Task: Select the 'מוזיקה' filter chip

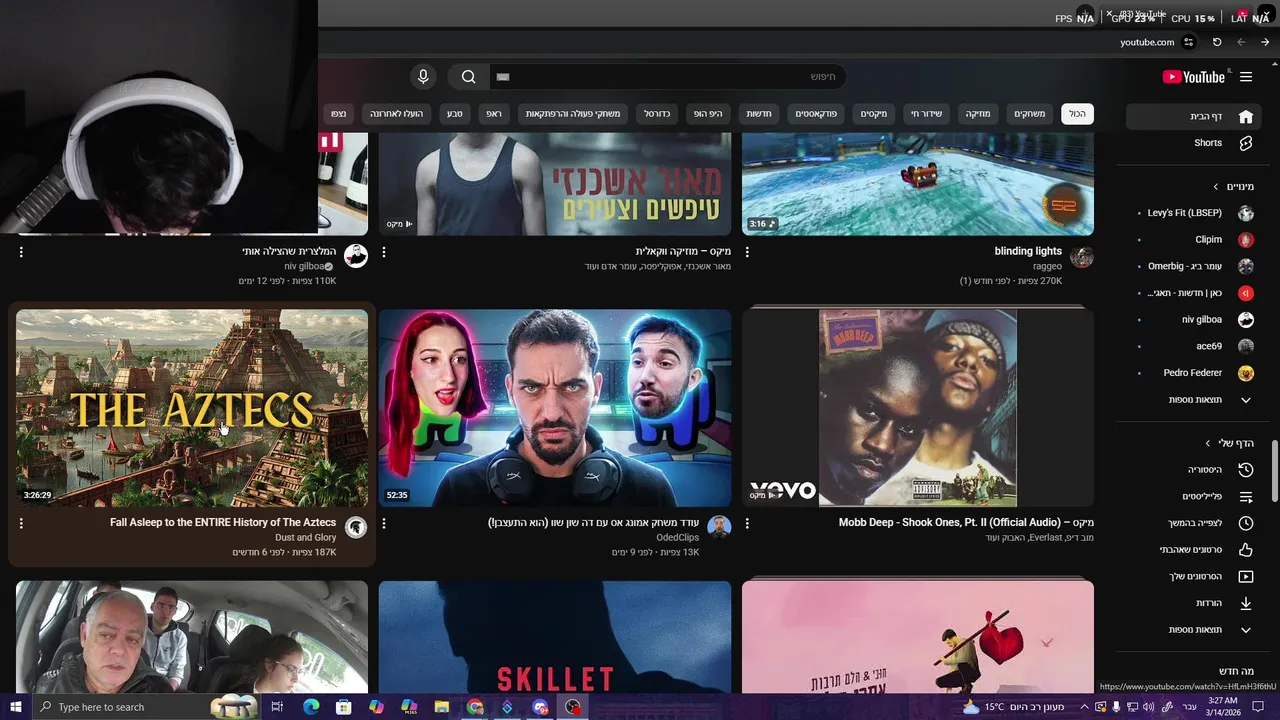Action: point(977,114)
